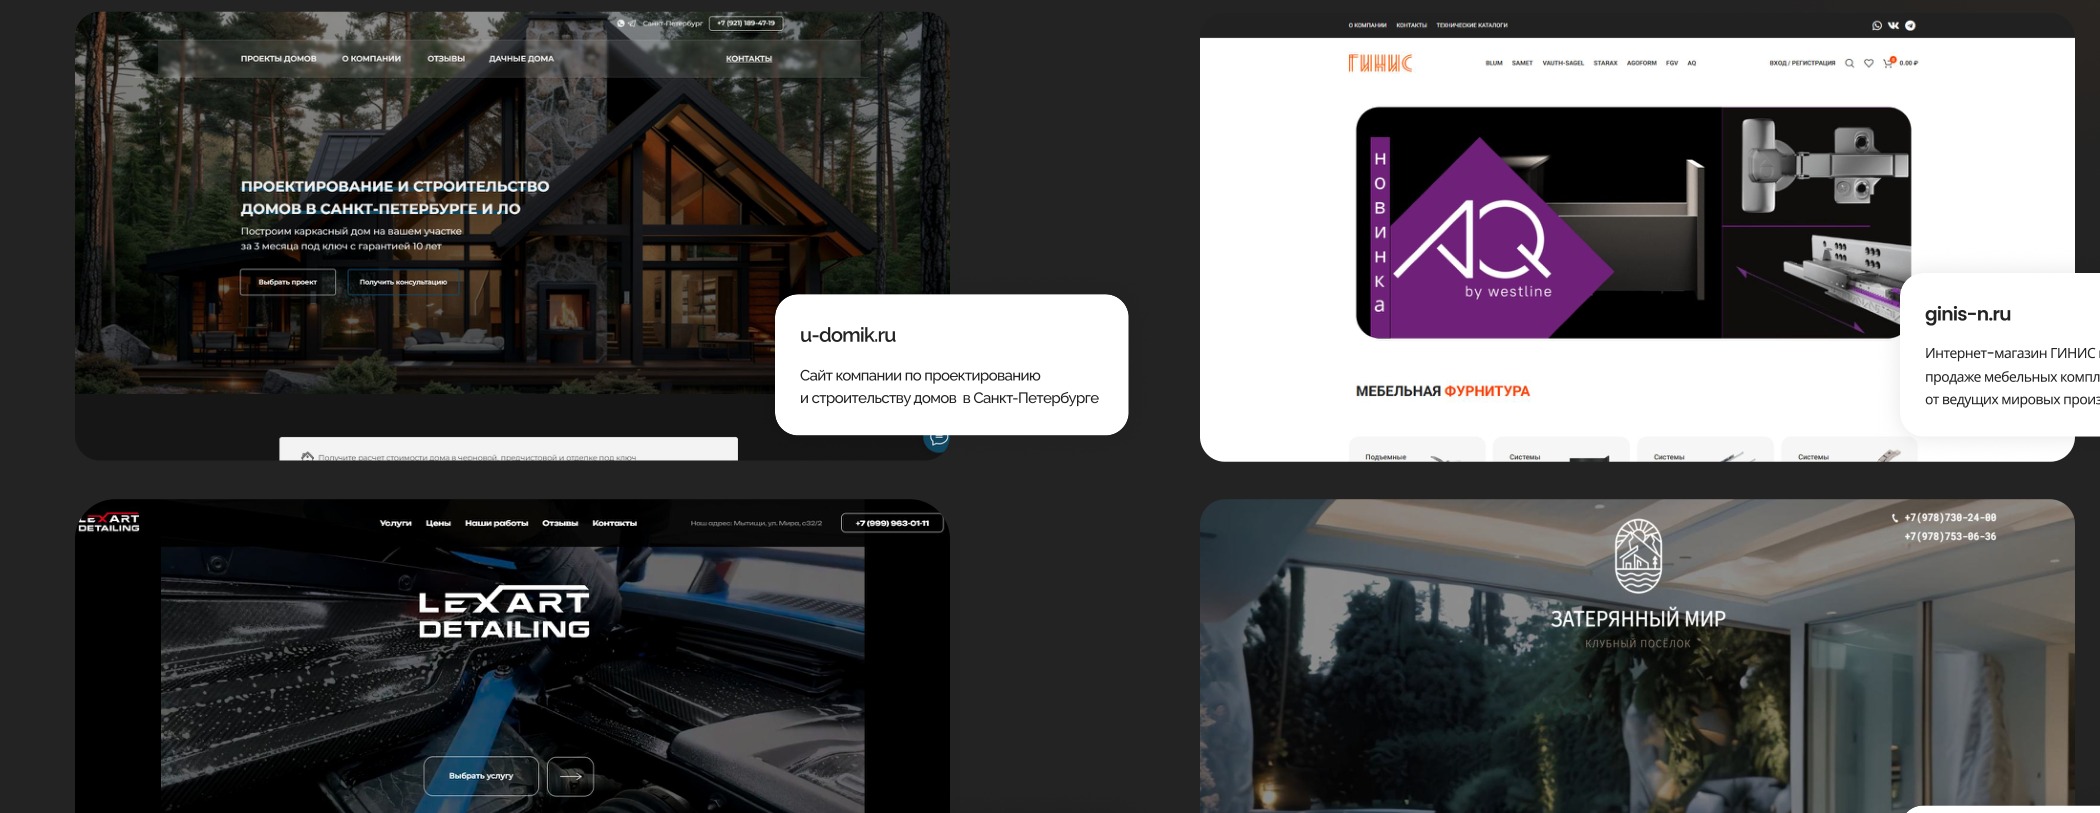Click the +7 (921) 189-47-19 phone button
Screen dimensions: 2100x813
point(746,23)
